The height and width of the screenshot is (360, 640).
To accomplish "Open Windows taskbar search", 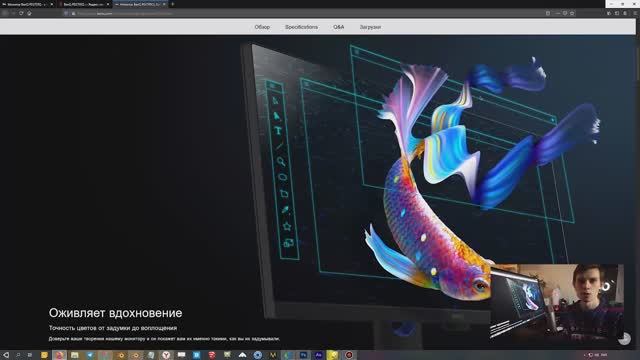I will pos(18,355).
